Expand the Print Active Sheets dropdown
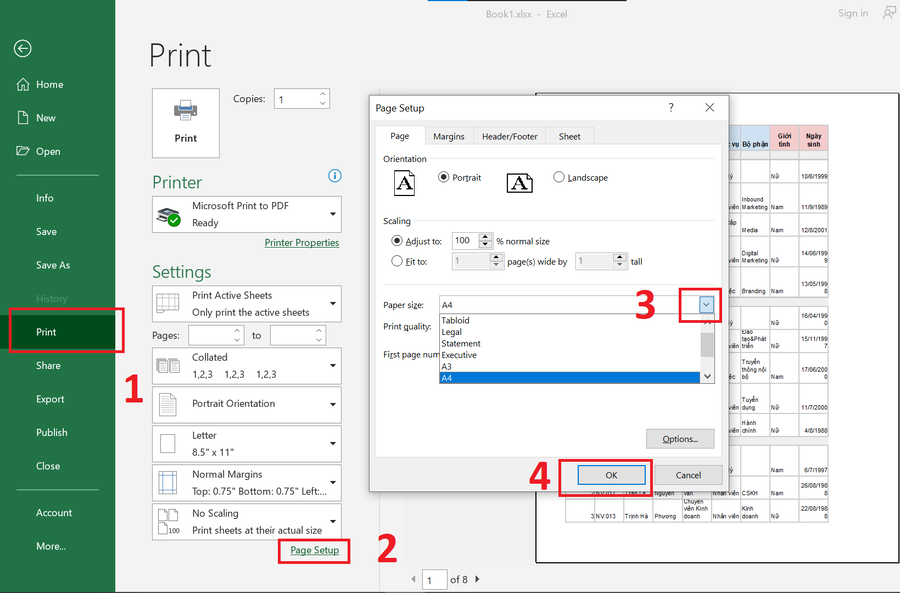This screenshot has width=900, height=593. [x=247, y=304]
